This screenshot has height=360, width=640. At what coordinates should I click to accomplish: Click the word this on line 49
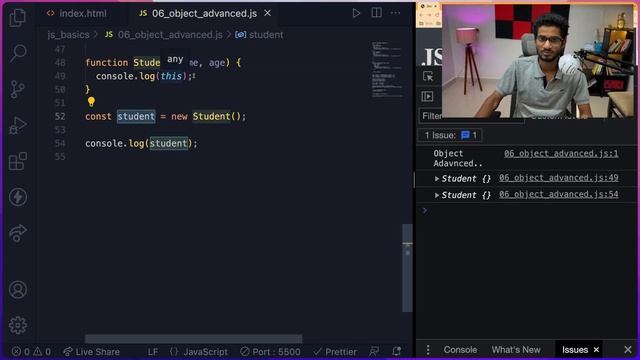click(x=171, y=76)
